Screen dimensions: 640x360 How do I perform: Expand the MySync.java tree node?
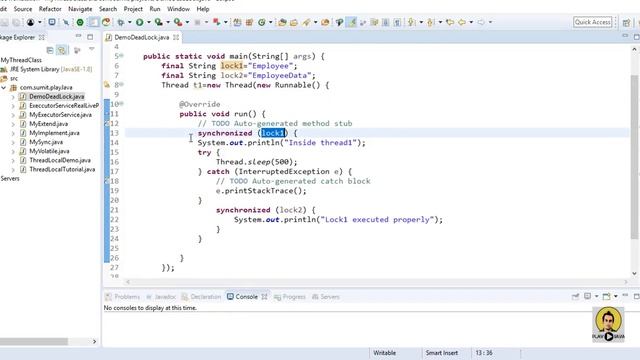coord(13,142)
